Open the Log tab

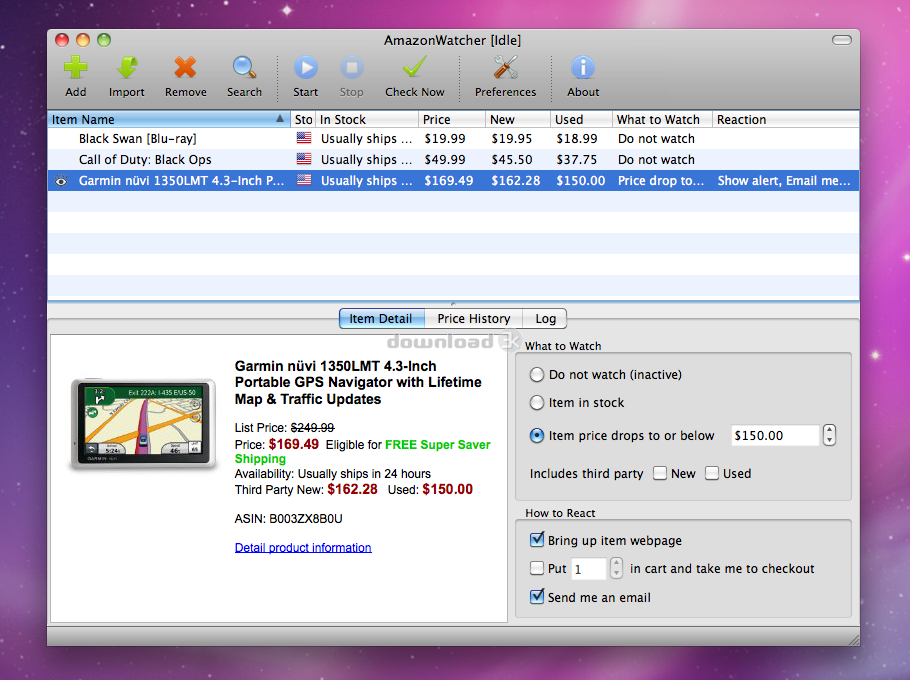545,319
